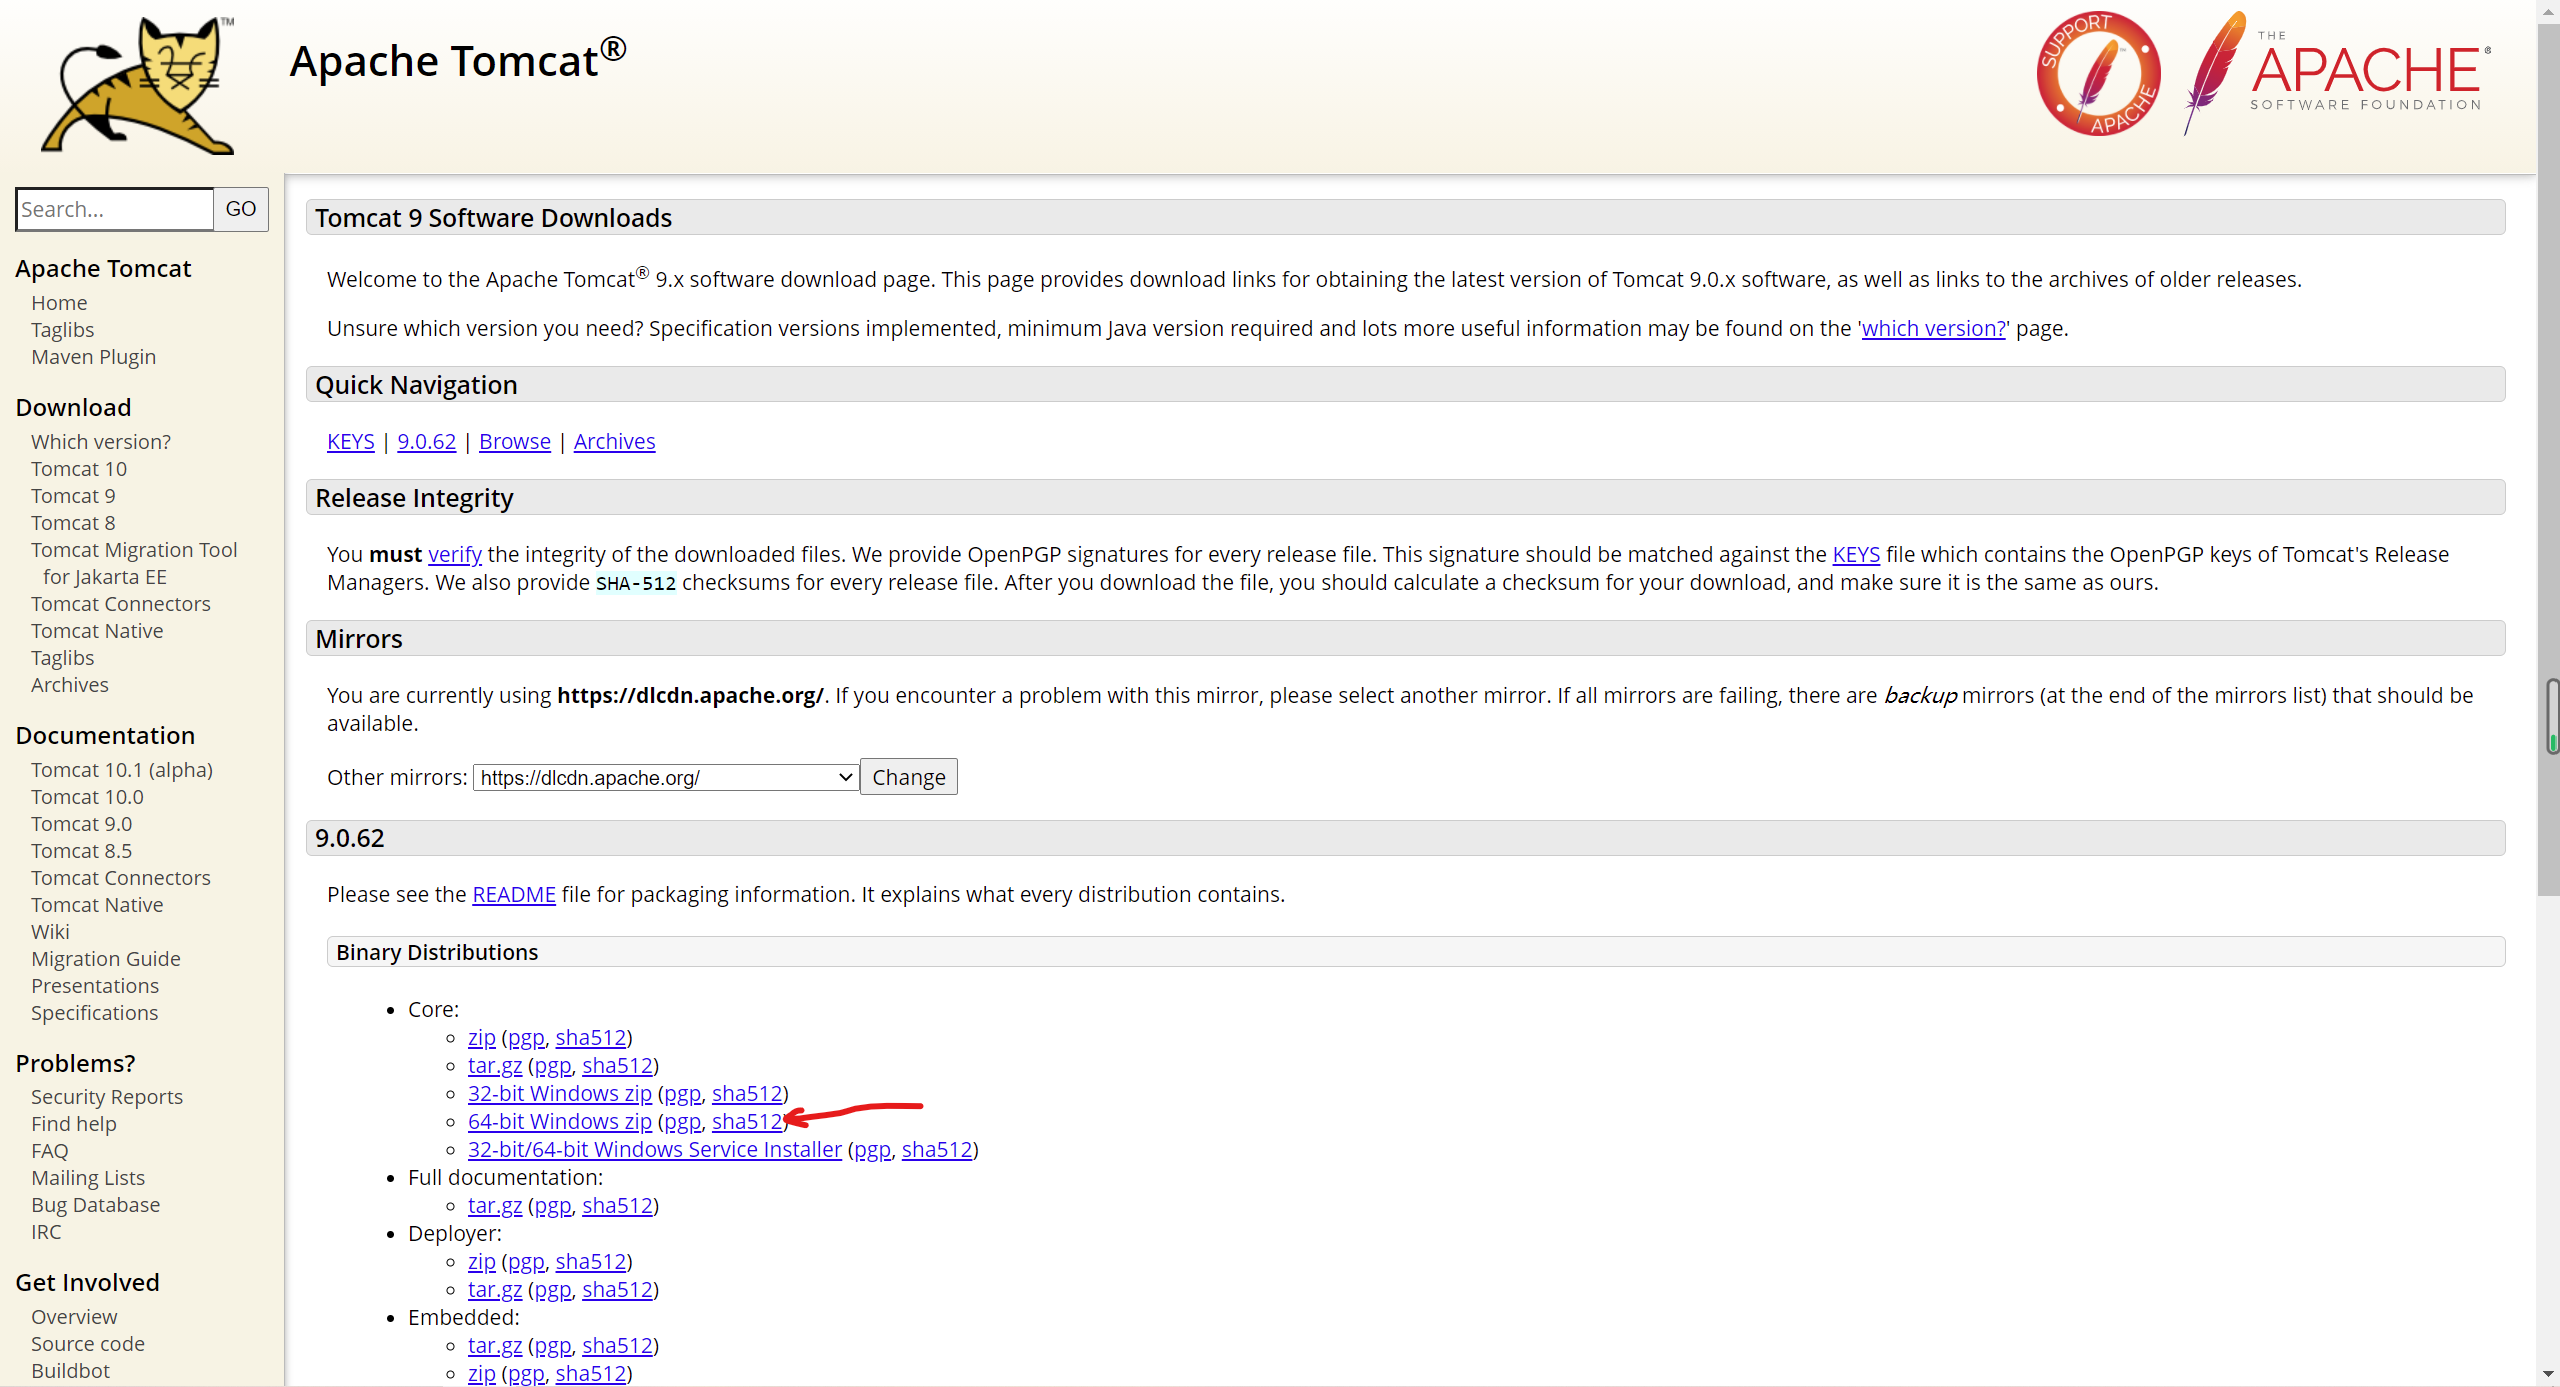Open the KEYS quick navigation link
2560x1387 pixels.
pos(350,441)
